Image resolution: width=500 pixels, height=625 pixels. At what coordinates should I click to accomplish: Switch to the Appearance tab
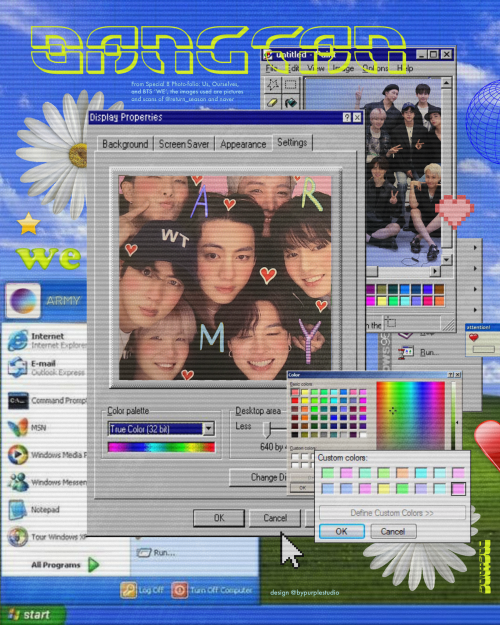coord(243,144)
